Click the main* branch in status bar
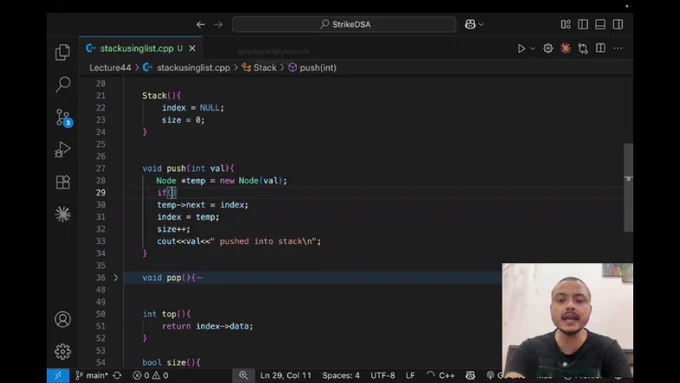 click(92, 375)
